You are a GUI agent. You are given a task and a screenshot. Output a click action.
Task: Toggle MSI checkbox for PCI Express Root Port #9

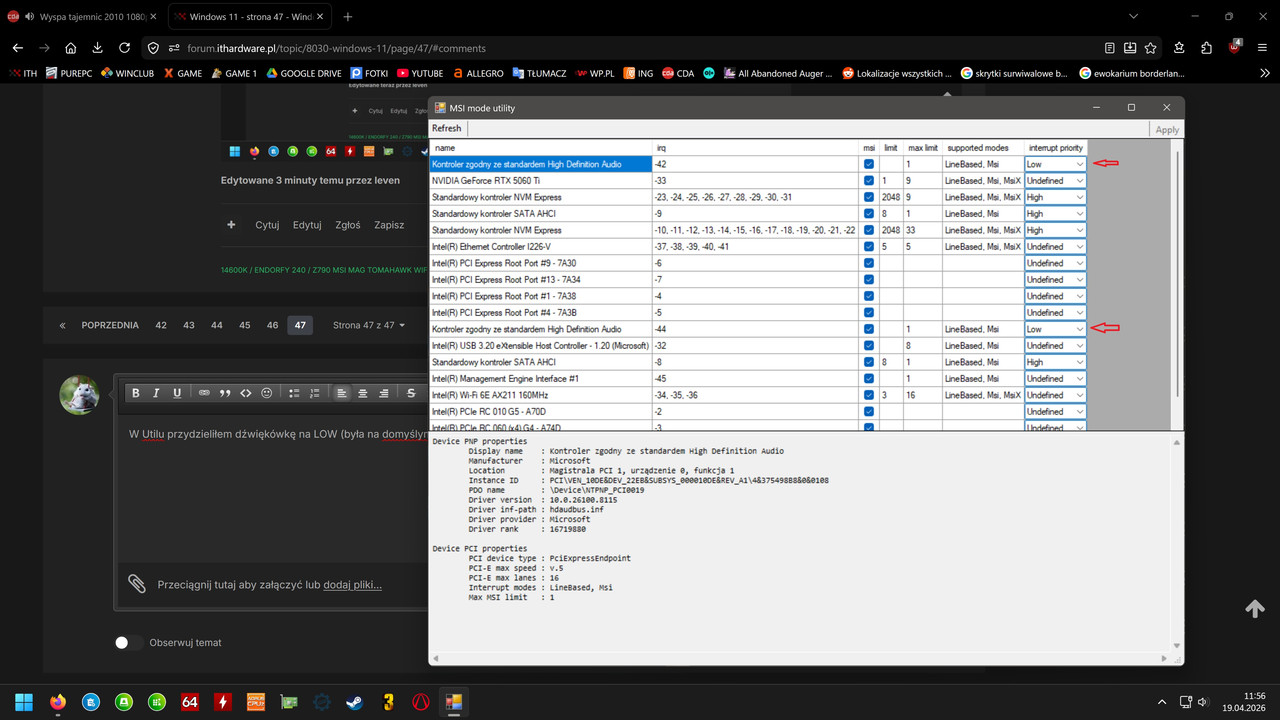(x=868, y=263)
